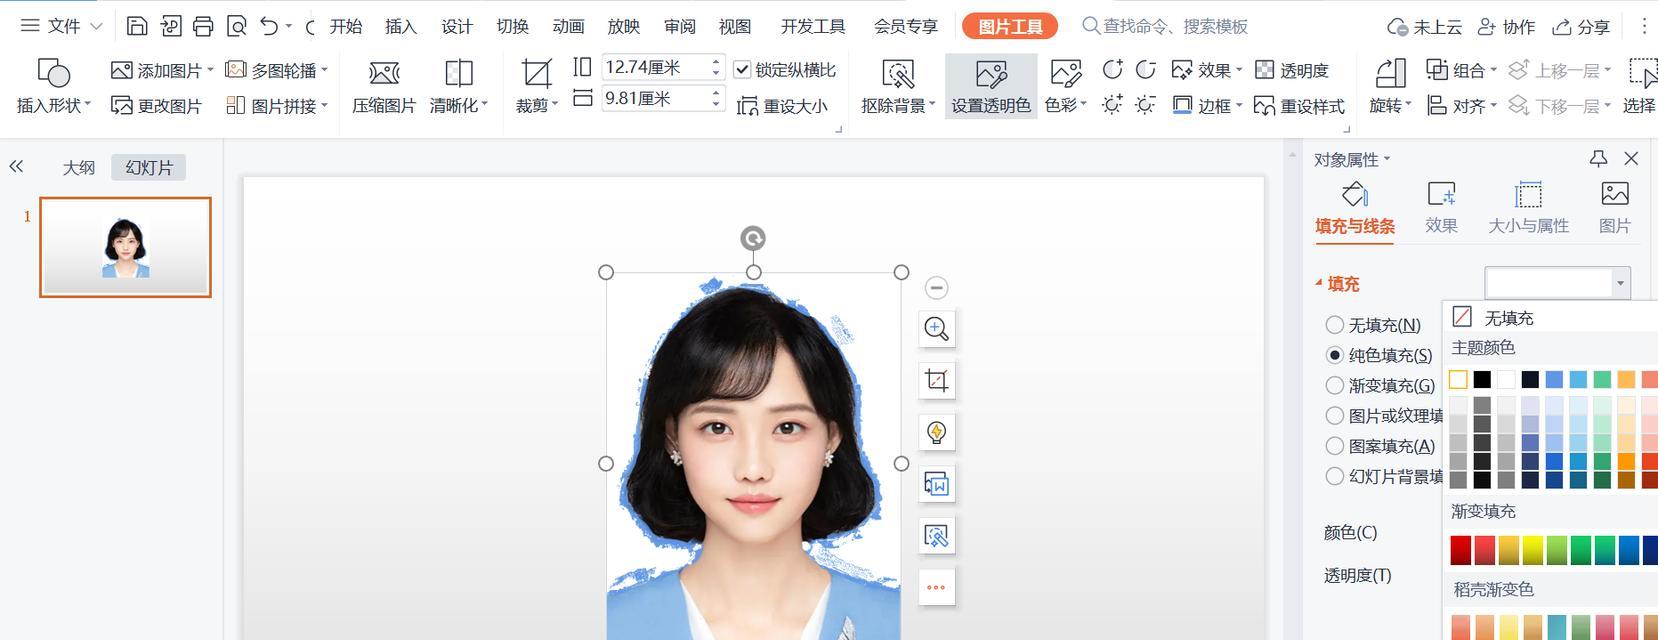
Task: Open the fill color combo box next to 填充
Action: 1558,283
